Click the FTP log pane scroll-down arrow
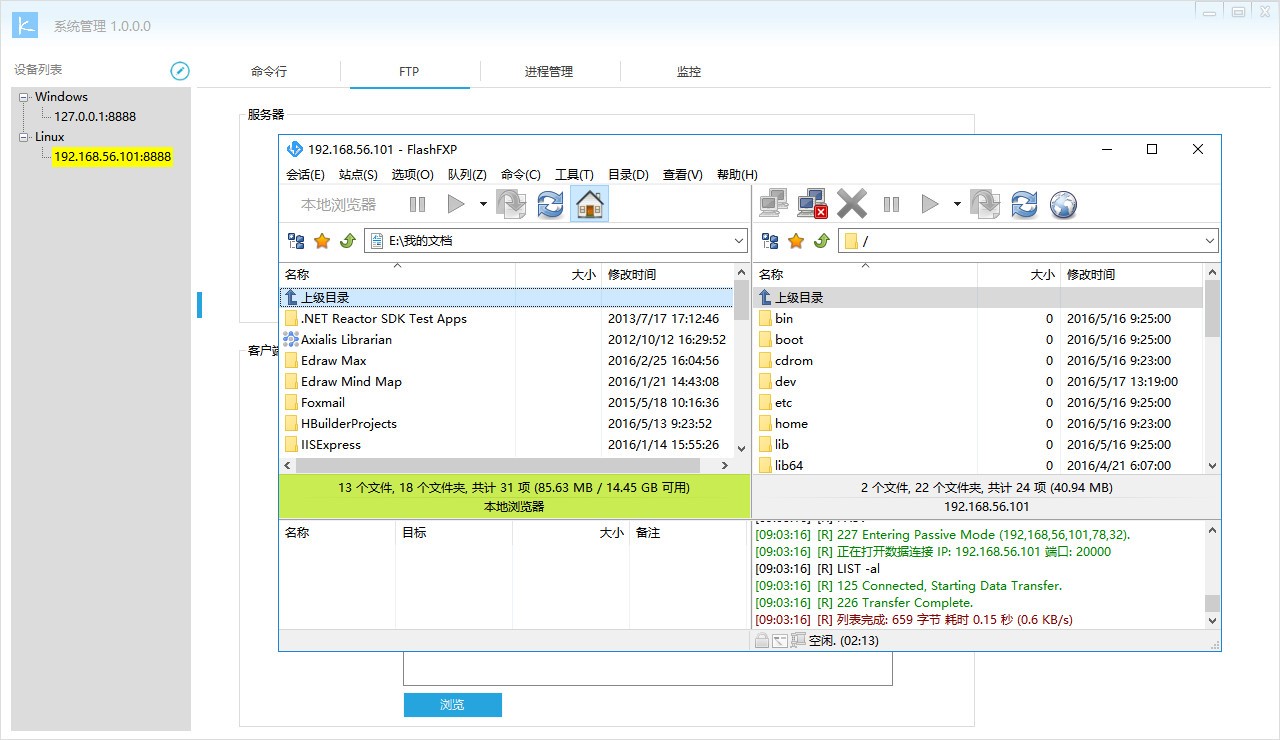Image resolution: width=1280 pixels, height=740 pixels. click(1212, 621)
